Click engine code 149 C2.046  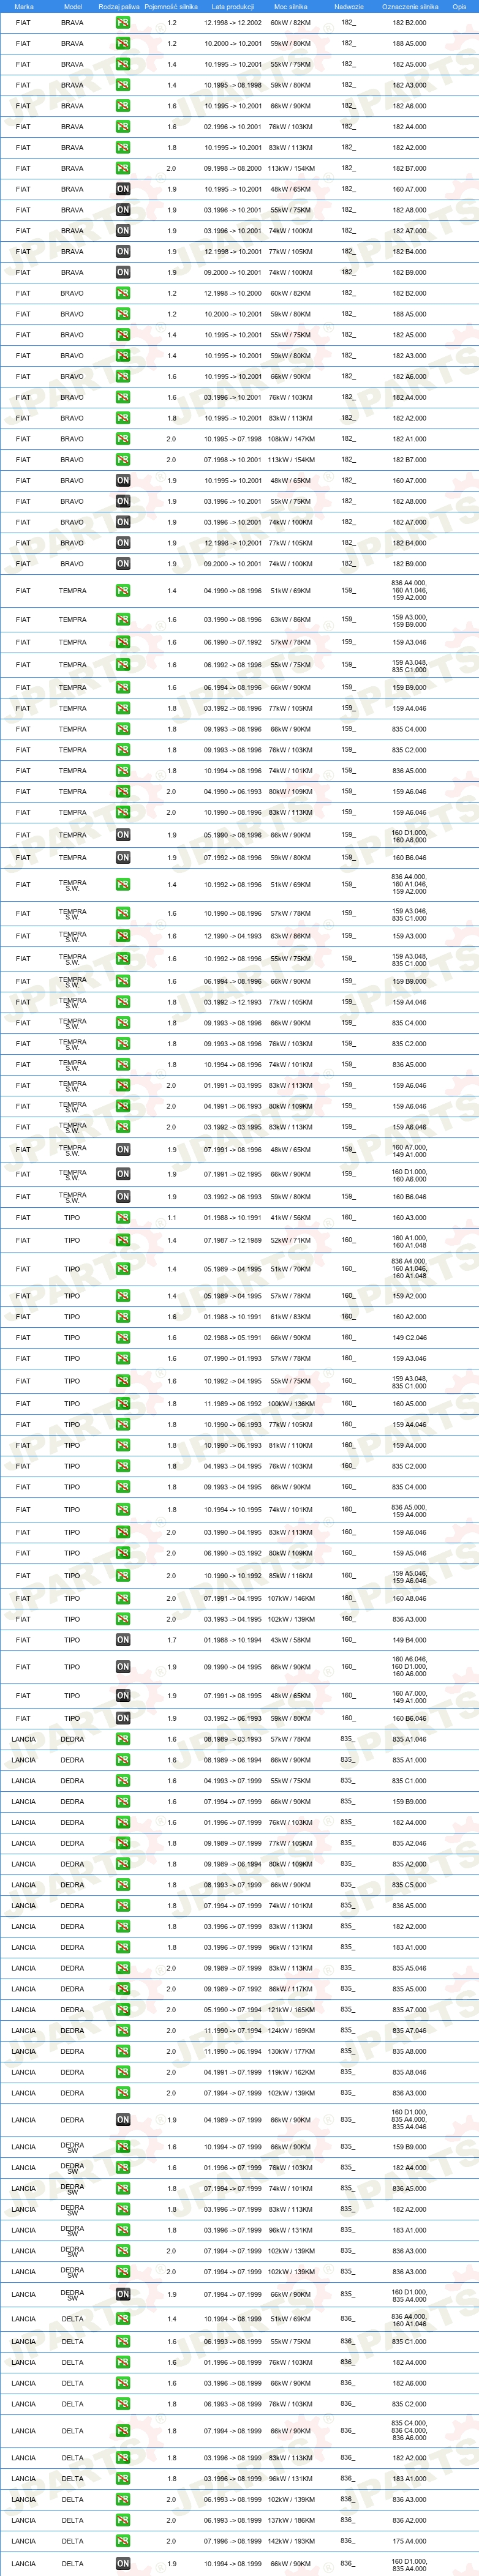pyautogui.click(x=409, y=1338)
